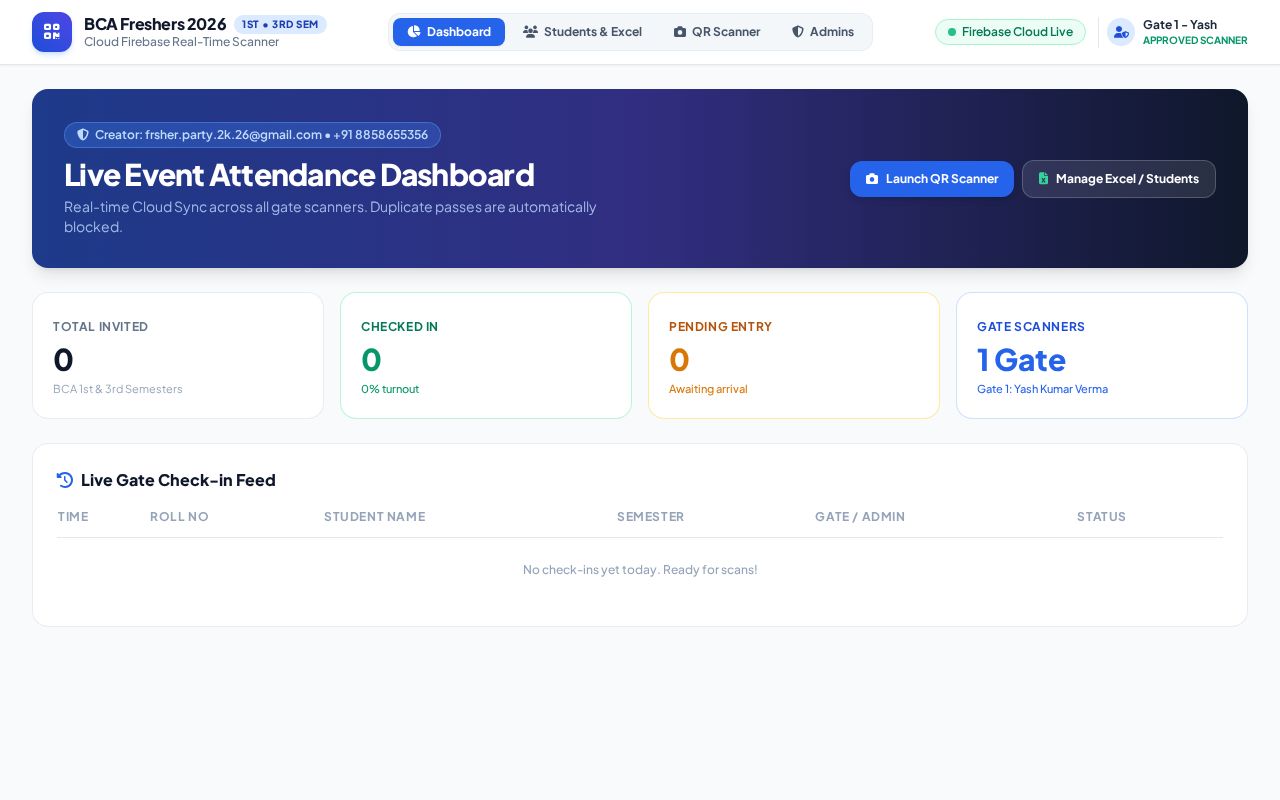Click 'BCA 1st & 3rd Semesters' caption
The height and width of the screenshot is (800, 1280).
click(118, 389)
